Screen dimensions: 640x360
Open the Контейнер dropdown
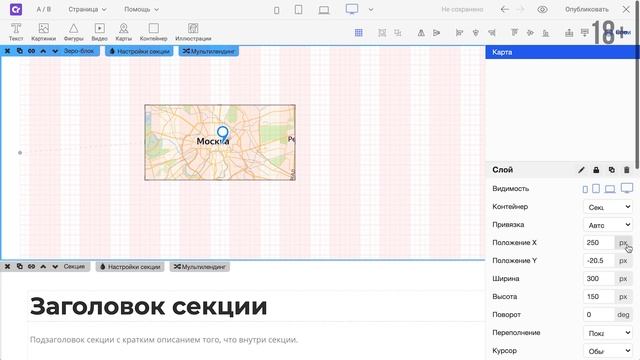608,207
